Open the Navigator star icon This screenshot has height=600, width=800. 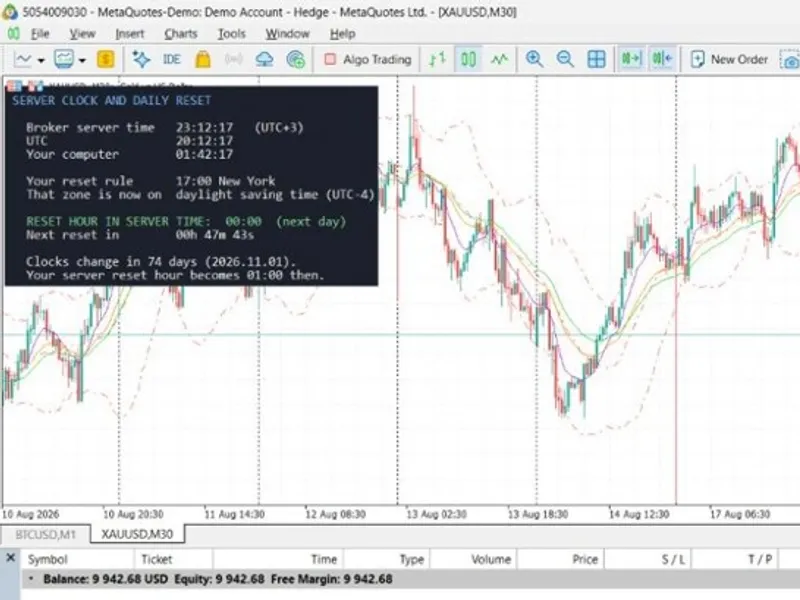point(141,59)
